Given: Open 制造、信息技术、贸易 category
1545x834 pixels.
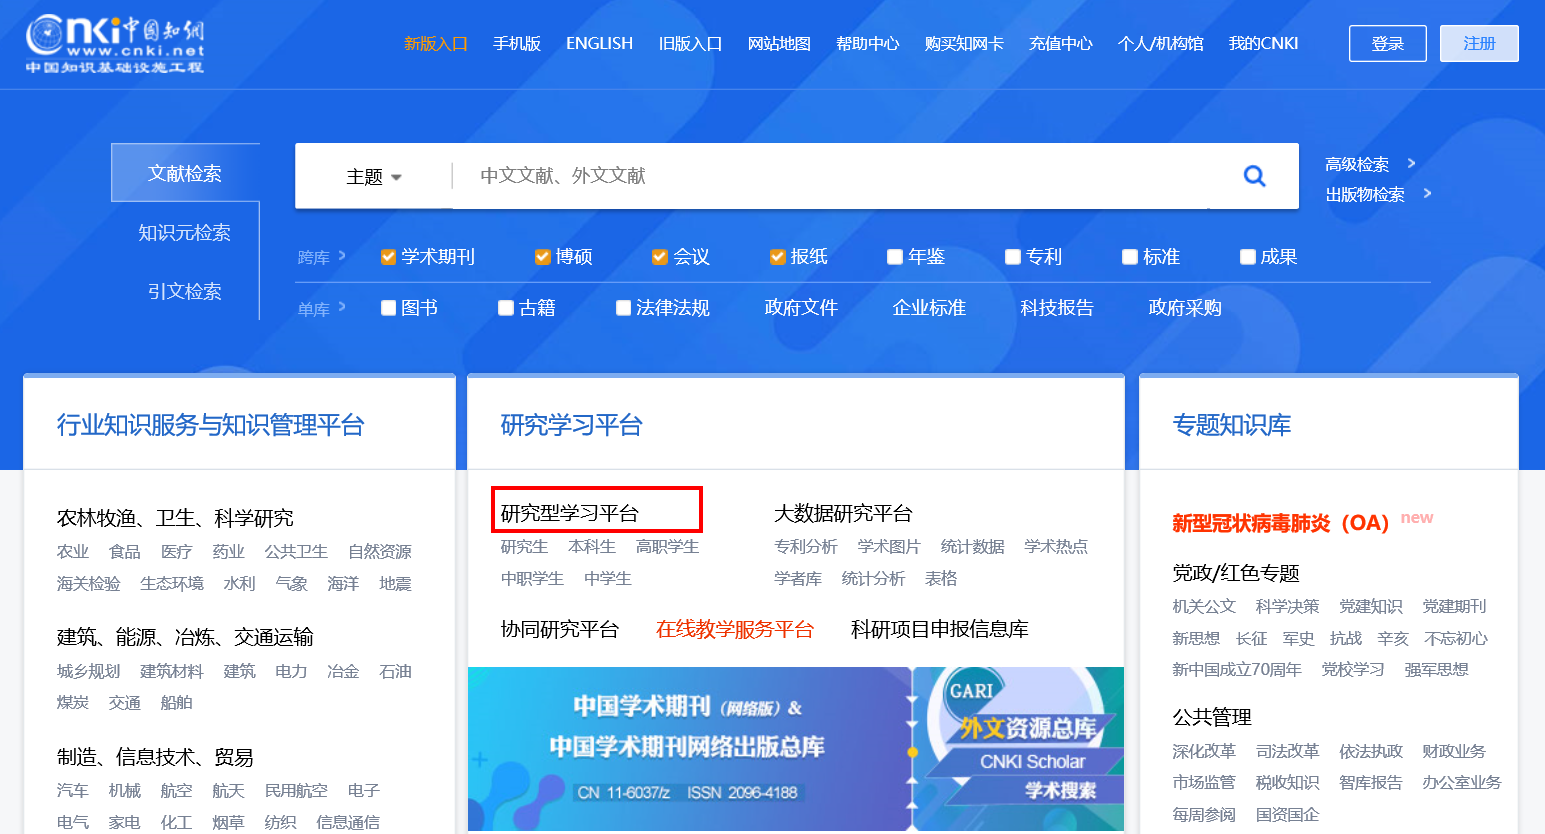Looking at the screenshot, I should [x=155, y=757].
